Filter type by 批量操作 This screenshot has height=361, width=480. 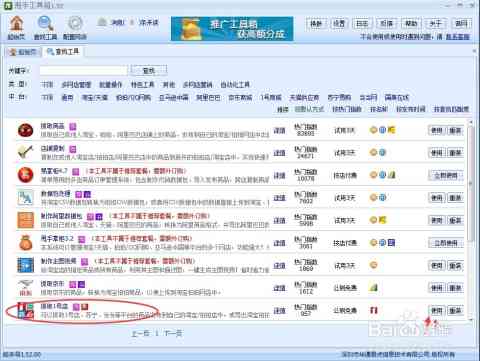111,85
